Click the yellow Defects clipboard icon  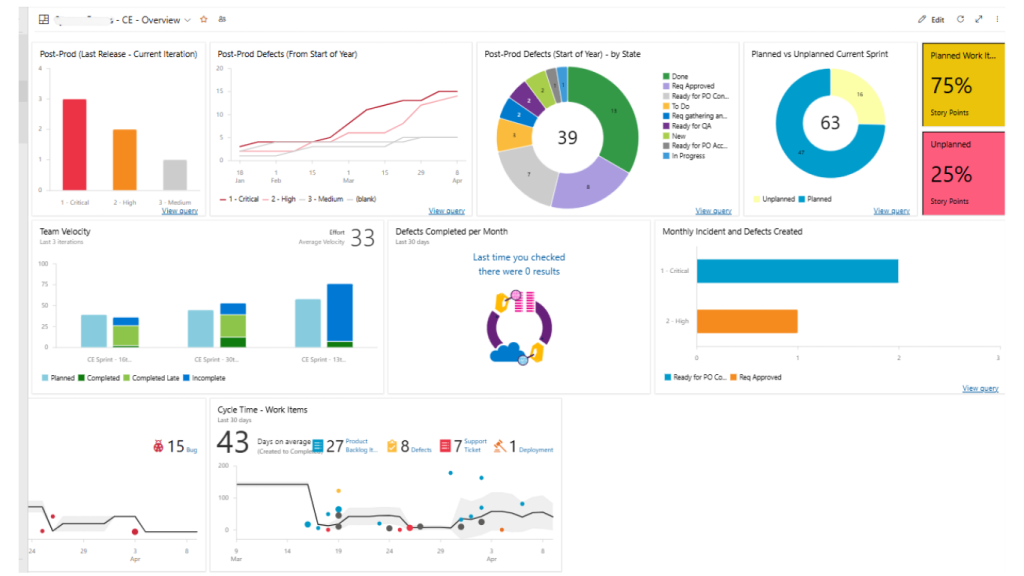pos(392,446)
